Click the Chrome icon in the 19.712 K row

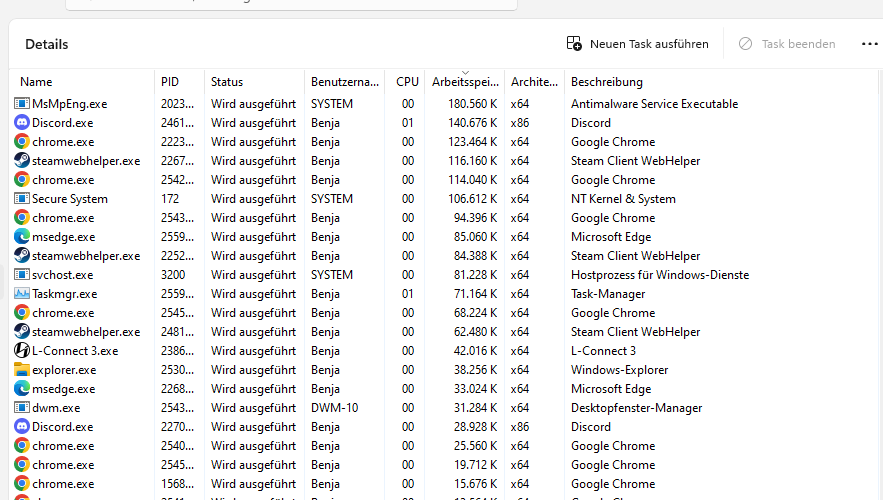point(21,465)
